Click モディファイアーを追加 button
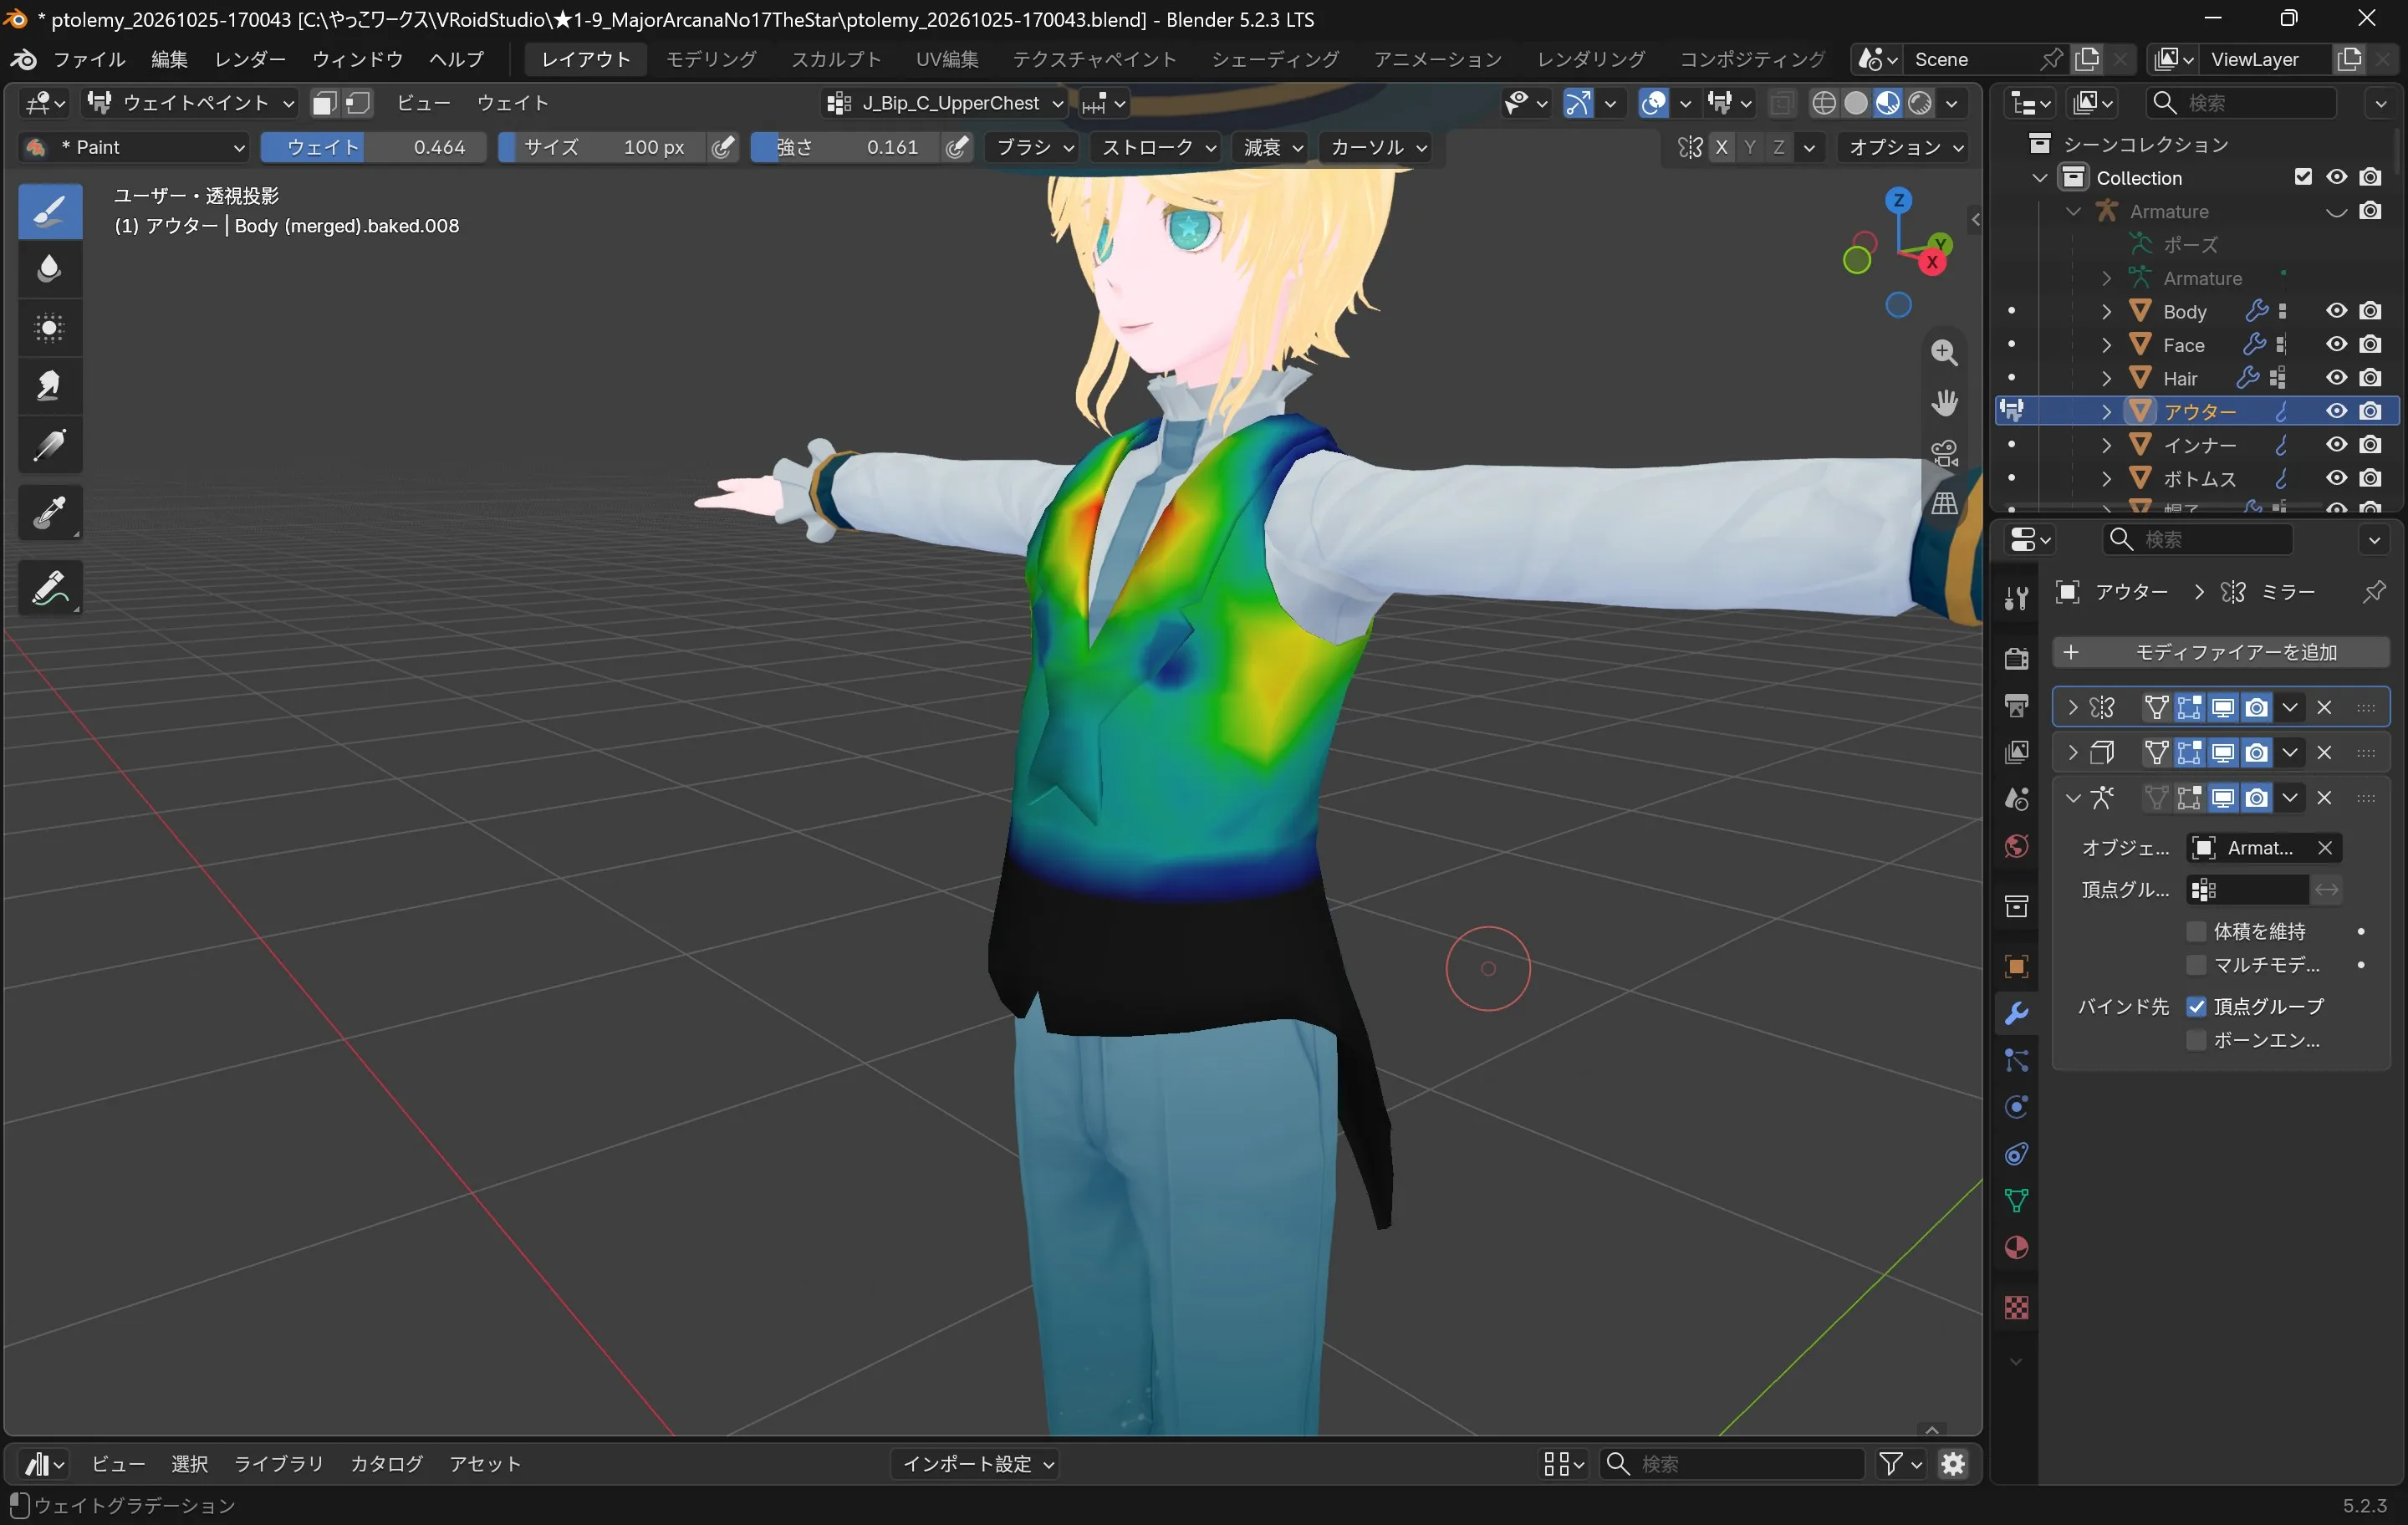 point(2220,652)
